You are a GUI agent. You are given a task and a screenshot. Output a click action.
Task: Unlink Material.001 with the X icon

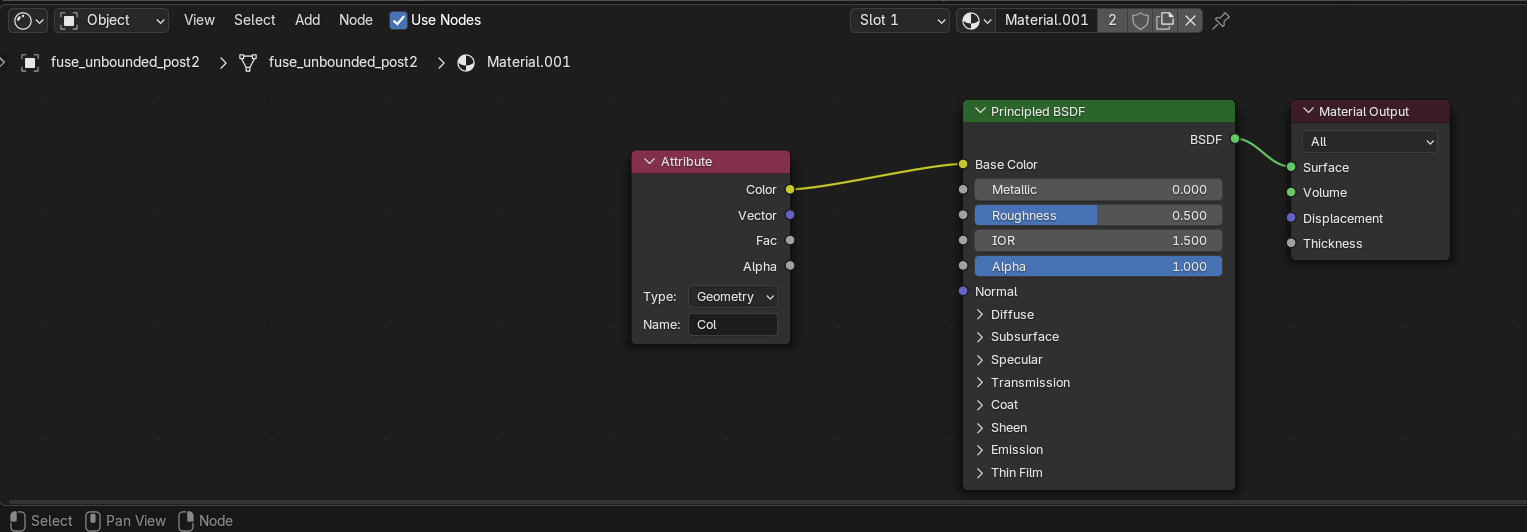coord(1190,20)
